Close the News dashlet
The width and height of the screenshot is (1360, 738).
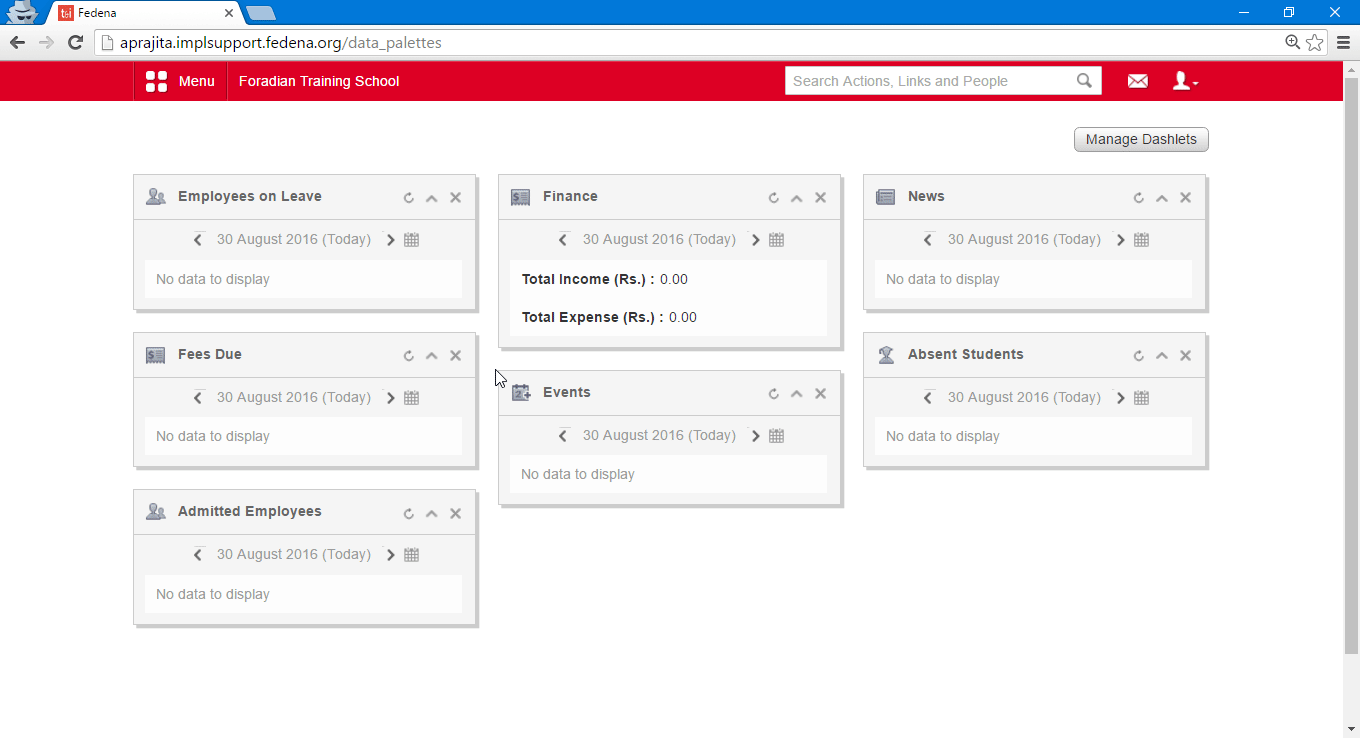point(1186,198)
